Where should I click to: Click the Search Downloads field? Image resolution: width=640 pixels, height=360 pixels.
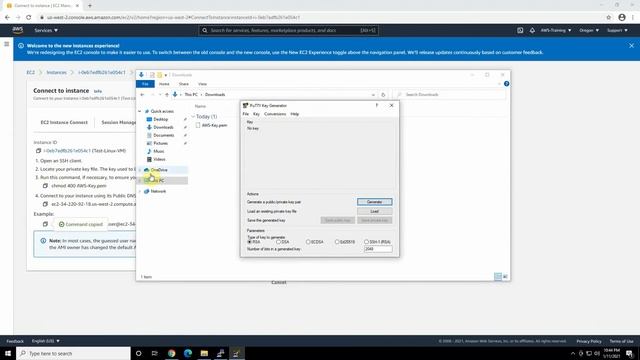450,94
